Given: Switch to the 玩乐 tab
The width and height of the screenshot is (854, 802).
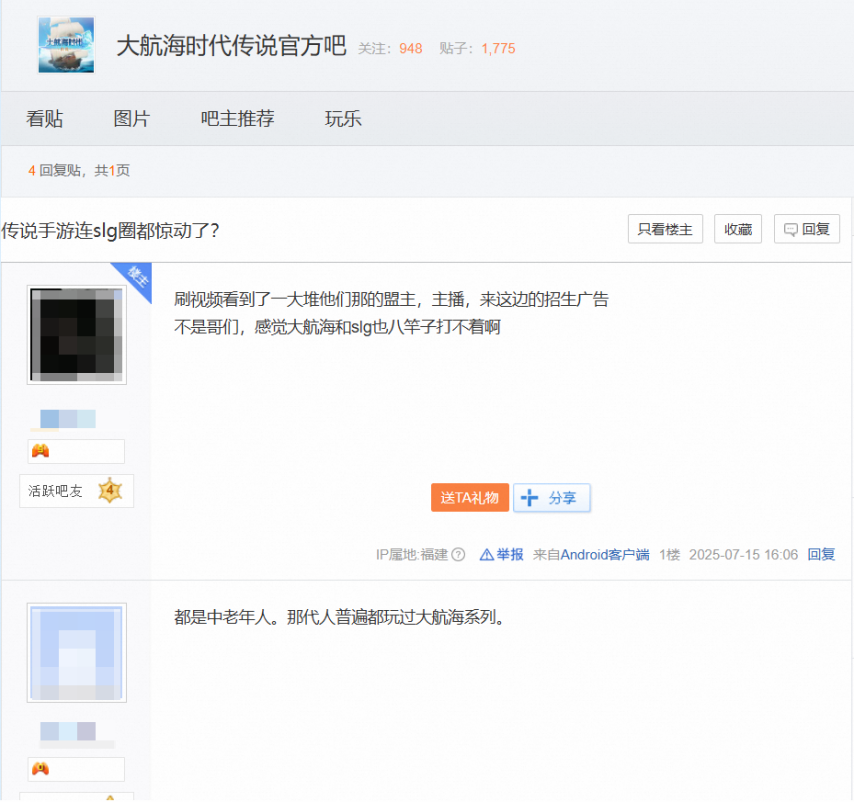Looking at the screenshot, I should tap(343, 118).
